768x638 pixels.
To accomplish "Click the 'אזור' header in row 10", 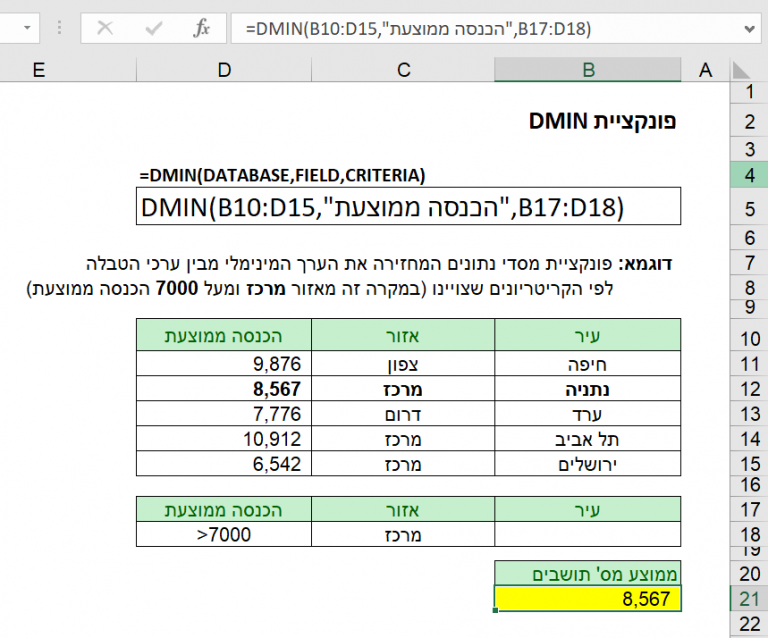I will click(403, 335).
